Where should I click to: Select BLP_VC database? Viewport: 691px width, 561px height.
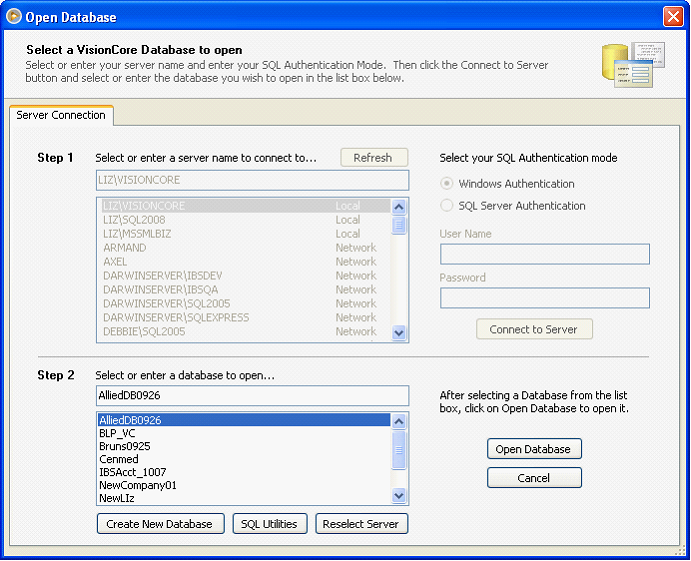tap(244, 433)
